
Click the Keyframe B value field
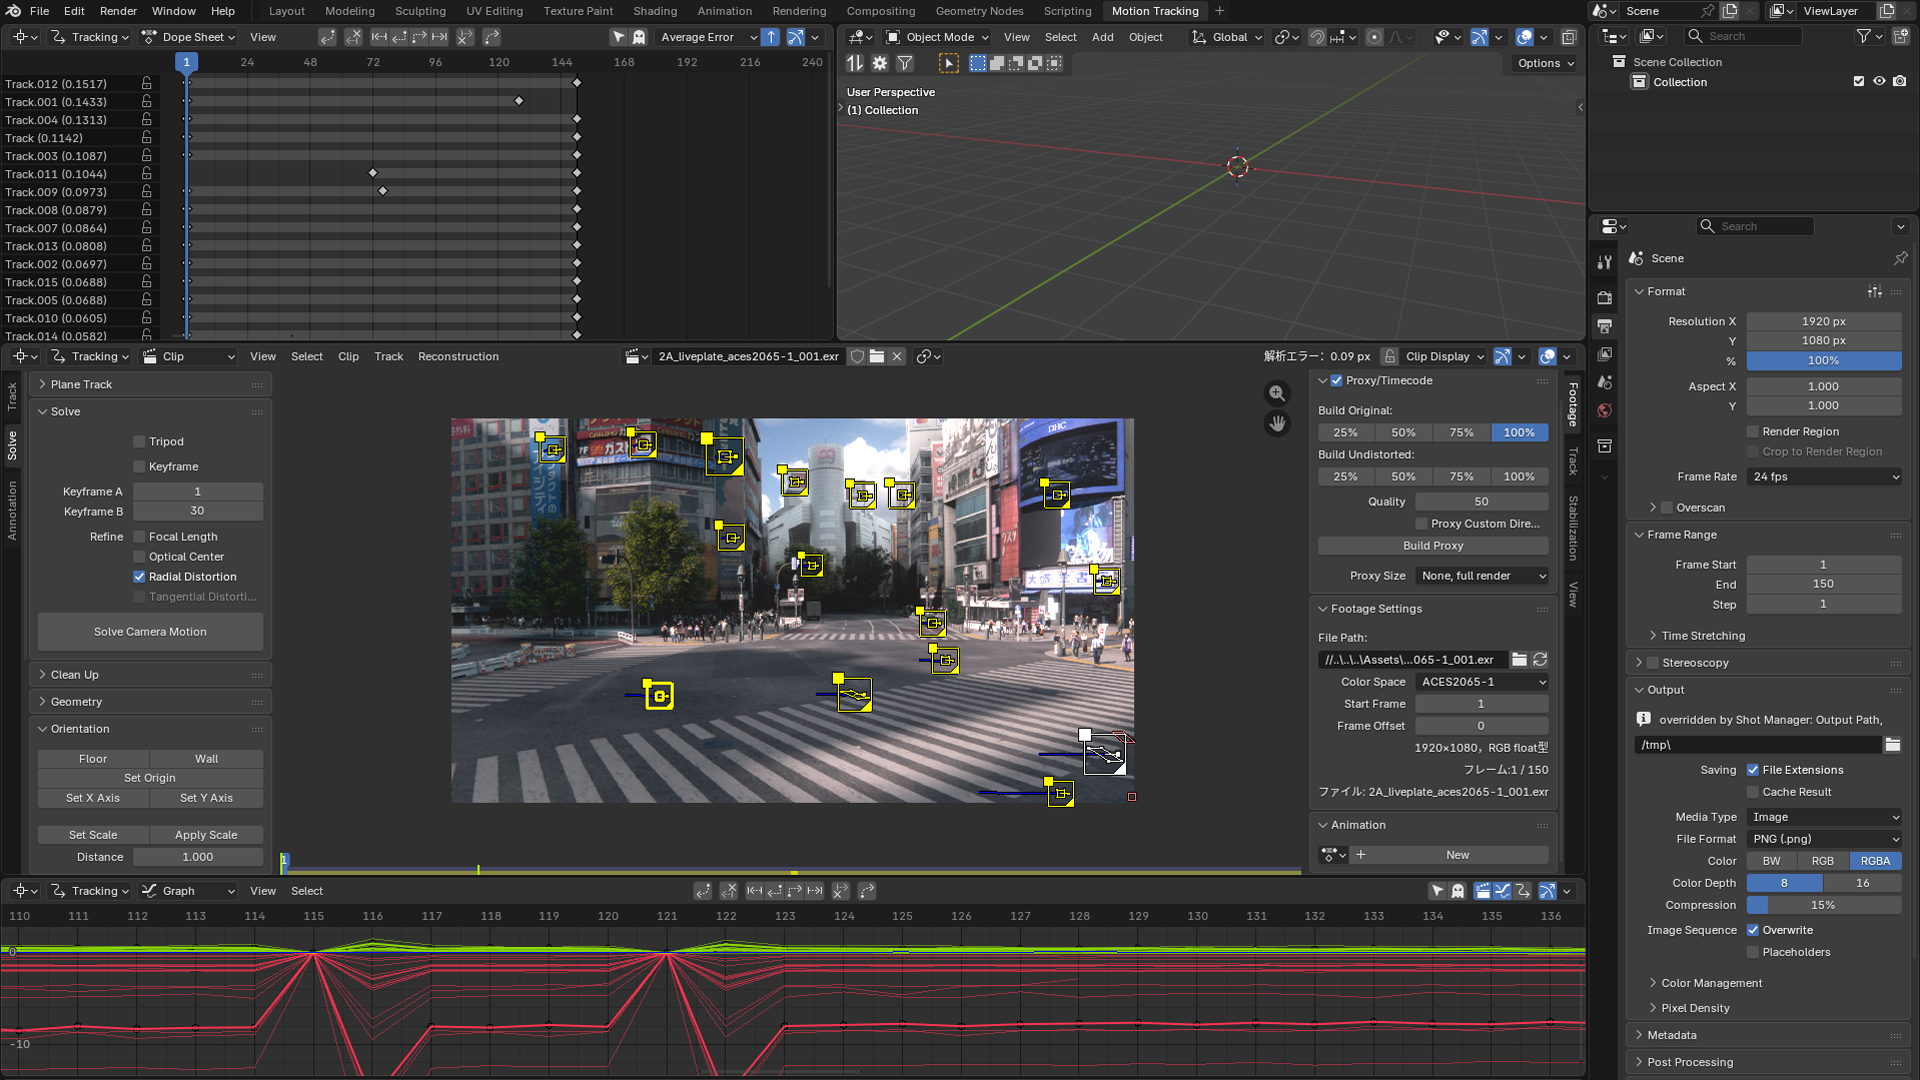(x=197, y=511)
